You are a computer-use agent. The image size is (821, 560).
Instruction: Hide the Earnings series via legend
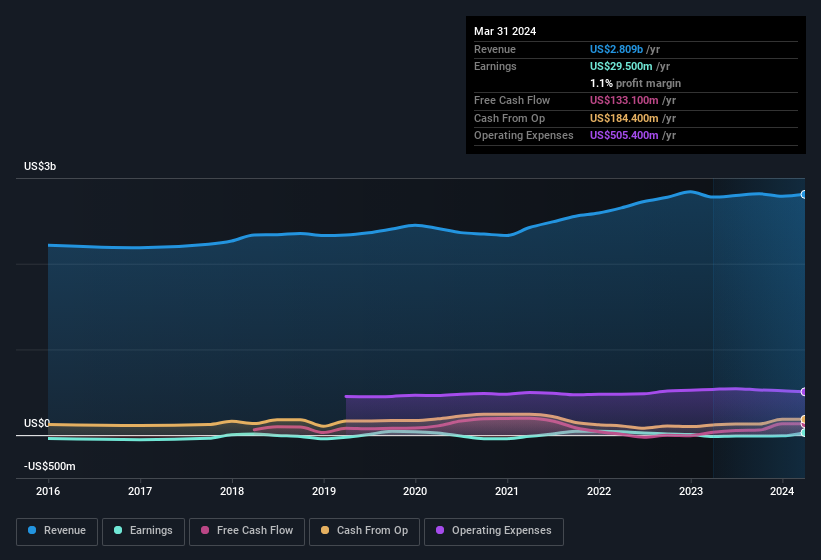tap(144, 531)
